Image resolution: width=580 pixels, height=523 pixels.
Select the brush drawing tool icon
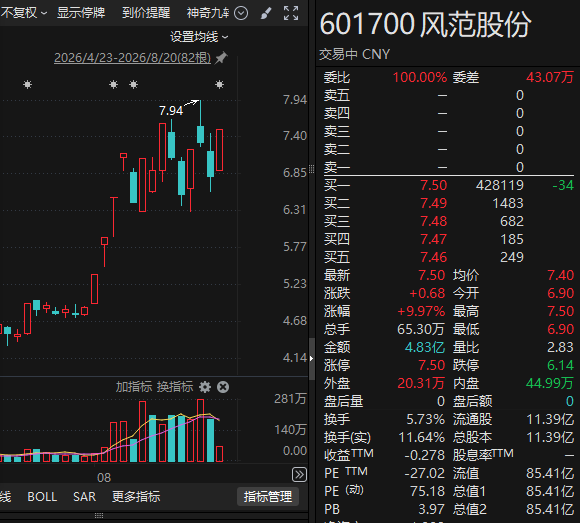266,13
